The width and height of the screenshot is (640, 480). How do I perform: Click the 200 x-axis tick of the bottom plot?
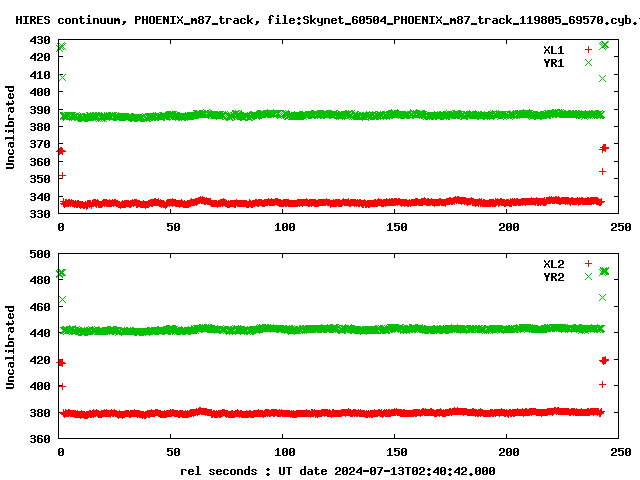click(x=509, y=452)
